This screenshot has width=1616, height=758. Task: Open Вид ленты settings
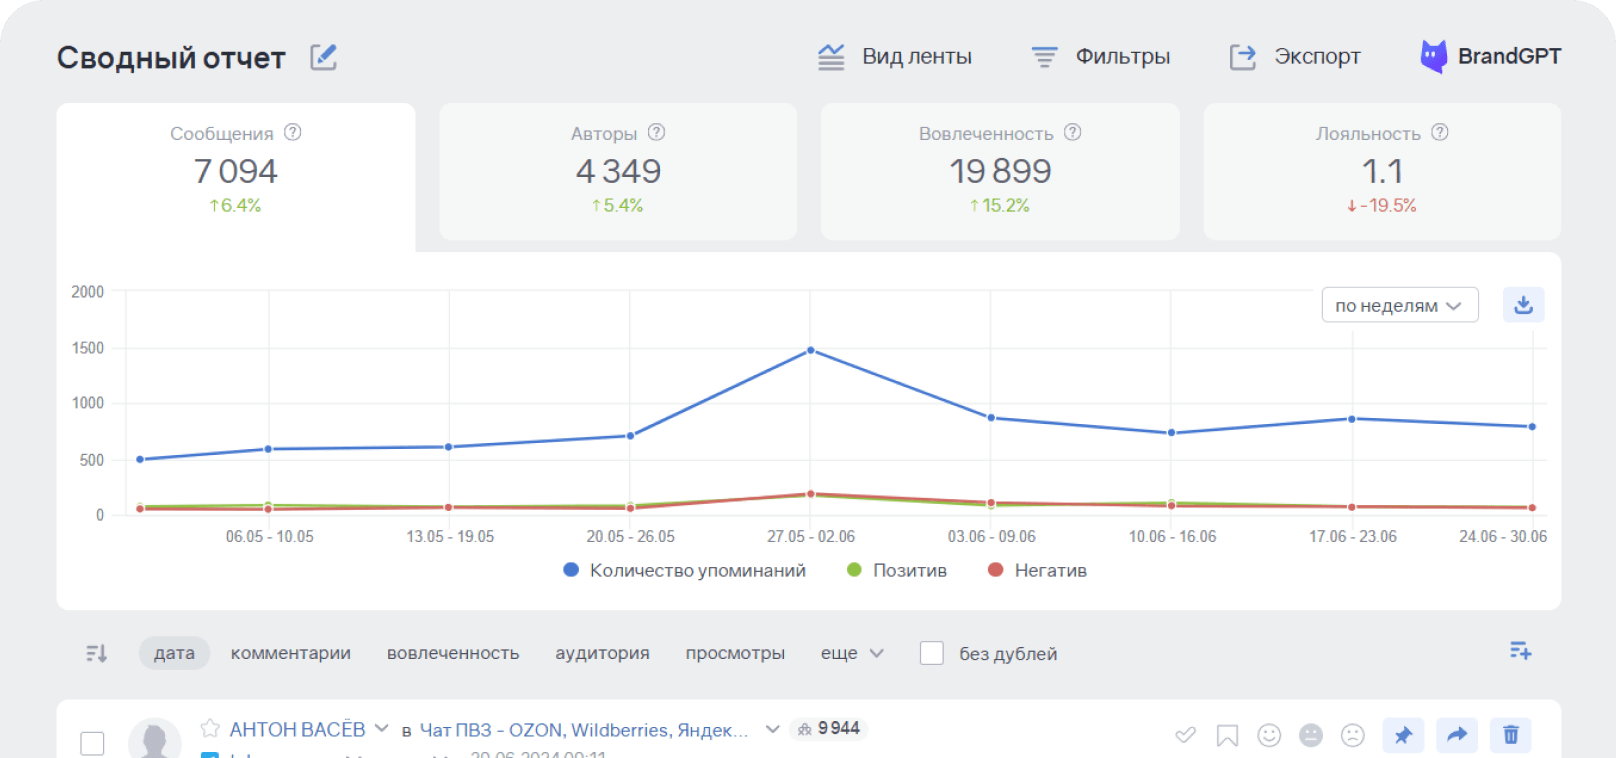[x=895, y=57]
